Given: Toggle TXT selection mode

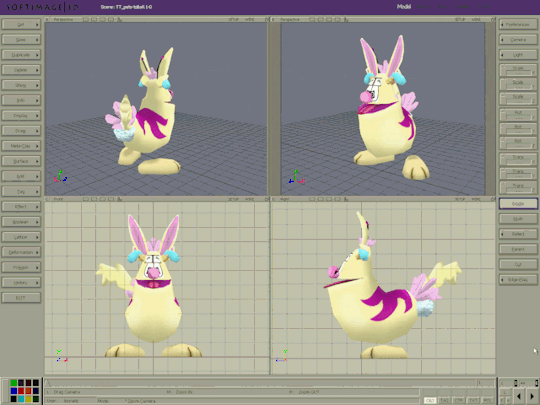Looking at the screenshot, I should (473, 400).
